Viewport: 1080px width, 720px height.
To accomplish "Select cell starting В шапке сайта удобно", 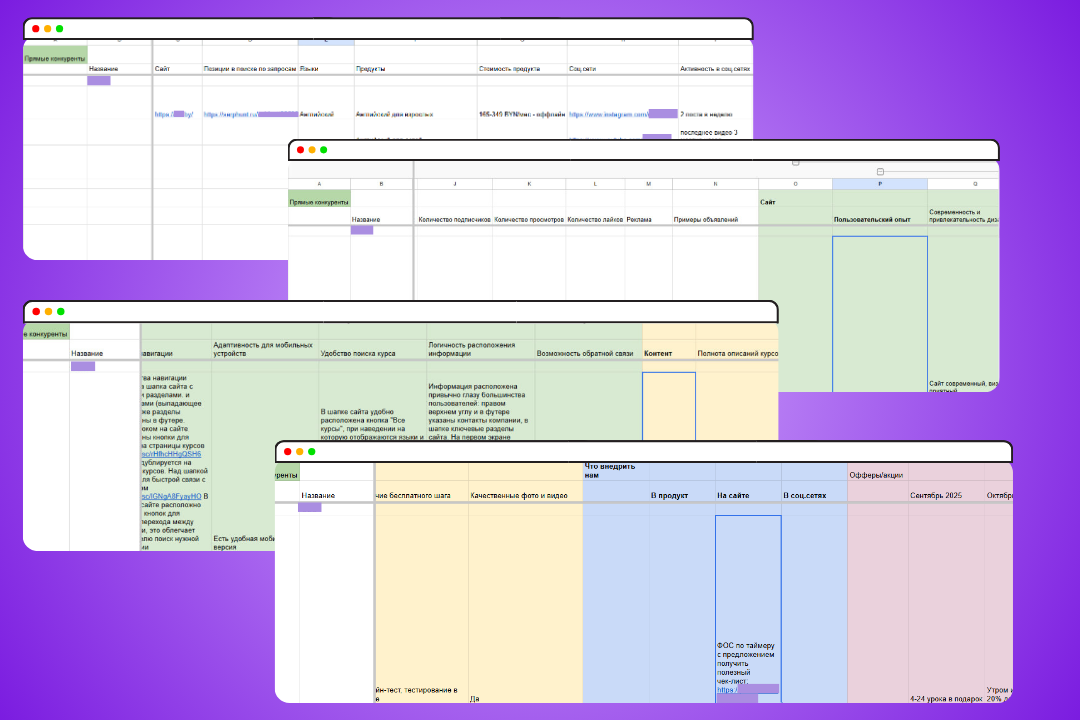I will click(372, 424).
